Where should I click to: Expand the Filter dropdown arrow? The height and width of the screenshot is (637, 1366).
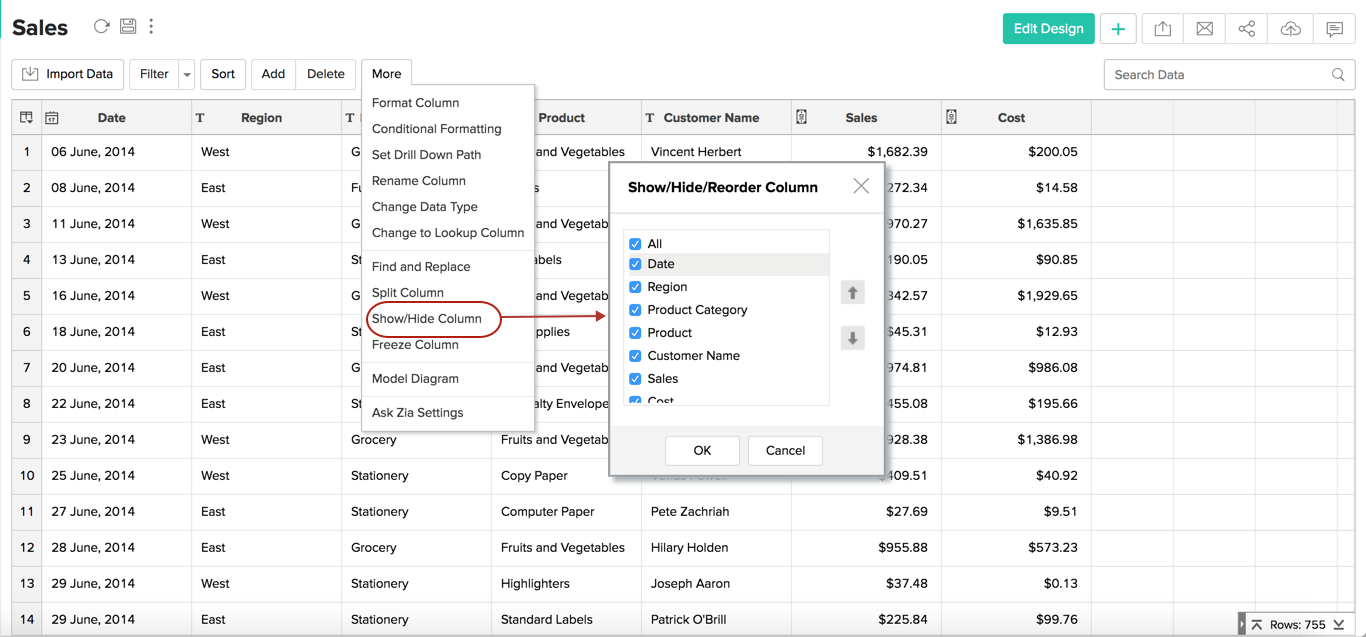(187, 74)
